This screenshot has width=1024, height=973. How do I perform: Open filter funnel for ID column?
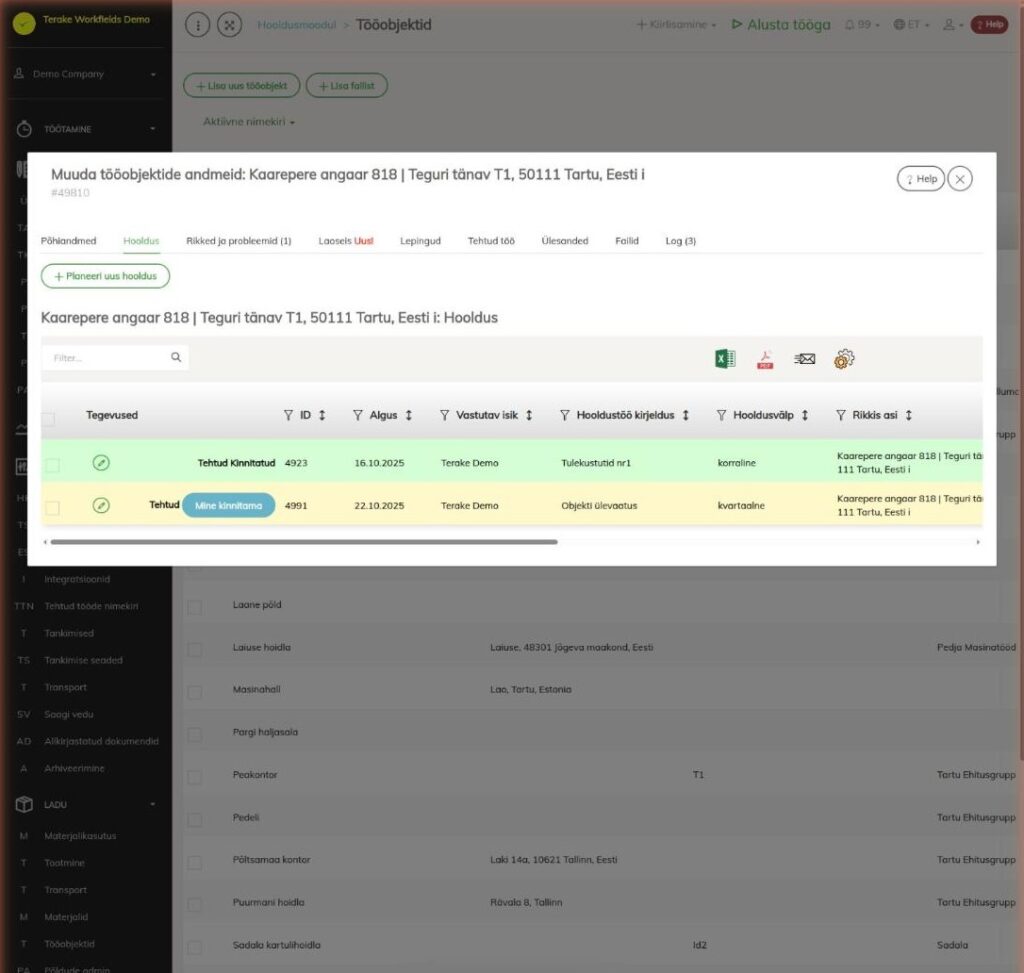[x=288, y=415]
